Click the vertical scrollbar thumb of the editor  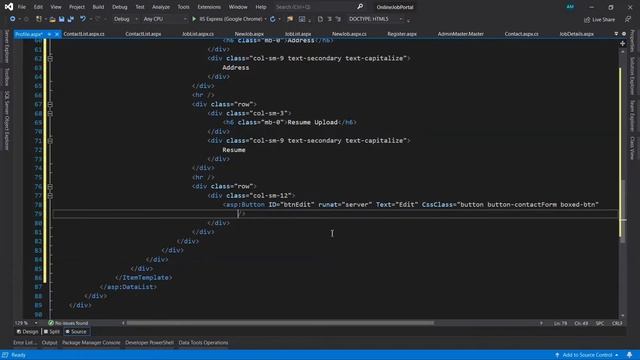pos(622,211)
